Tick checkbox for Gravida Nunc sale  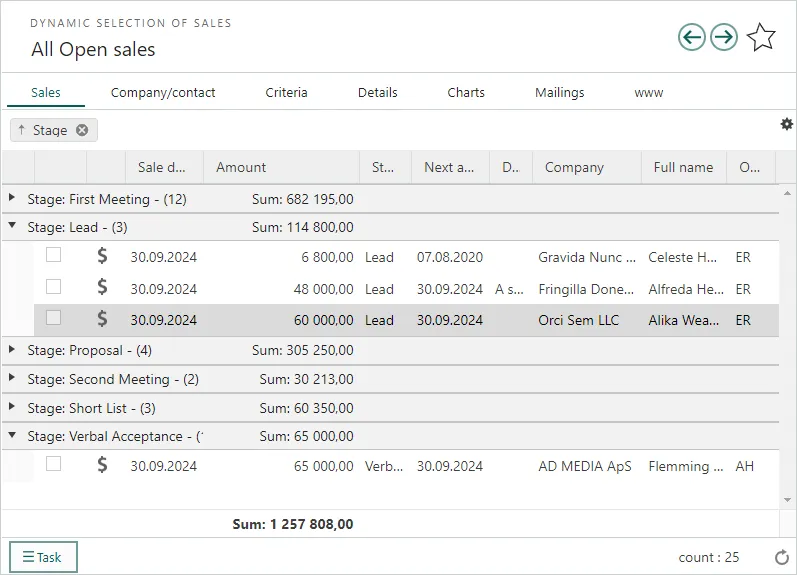pos(54,255)
